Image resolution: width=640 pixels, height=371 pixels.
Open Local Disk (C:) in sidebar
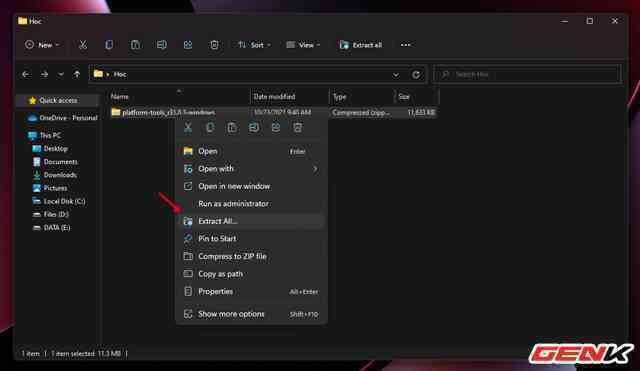point(59,201)
